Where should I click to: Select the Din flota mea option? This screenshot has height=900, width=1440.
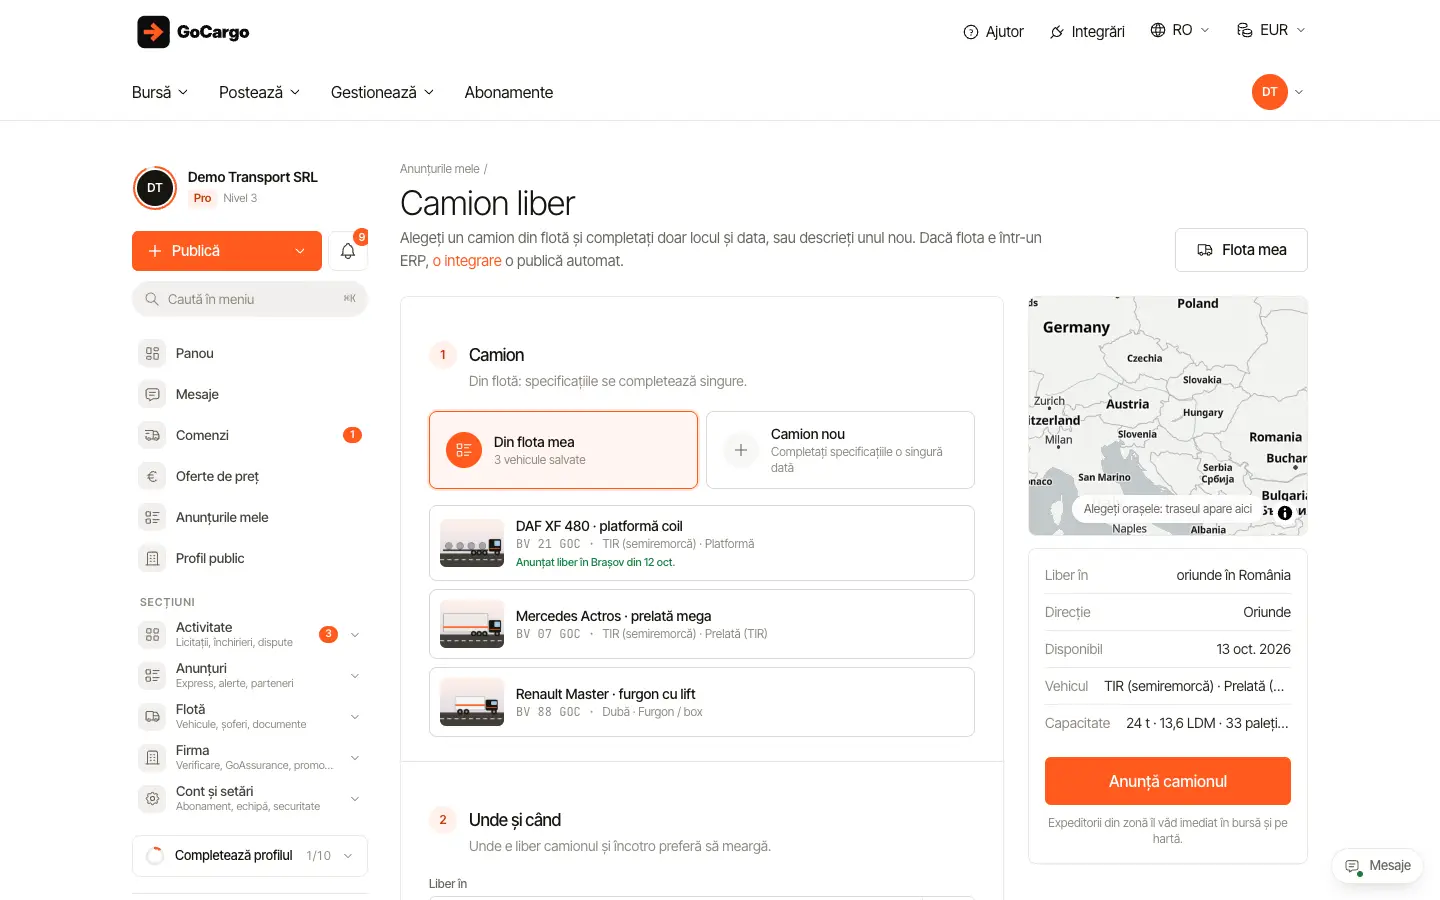pos(563,450)
